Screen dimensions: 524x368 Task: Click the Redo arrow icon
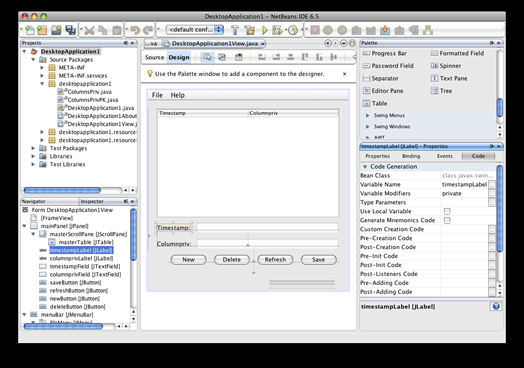[x=148, y=30]
